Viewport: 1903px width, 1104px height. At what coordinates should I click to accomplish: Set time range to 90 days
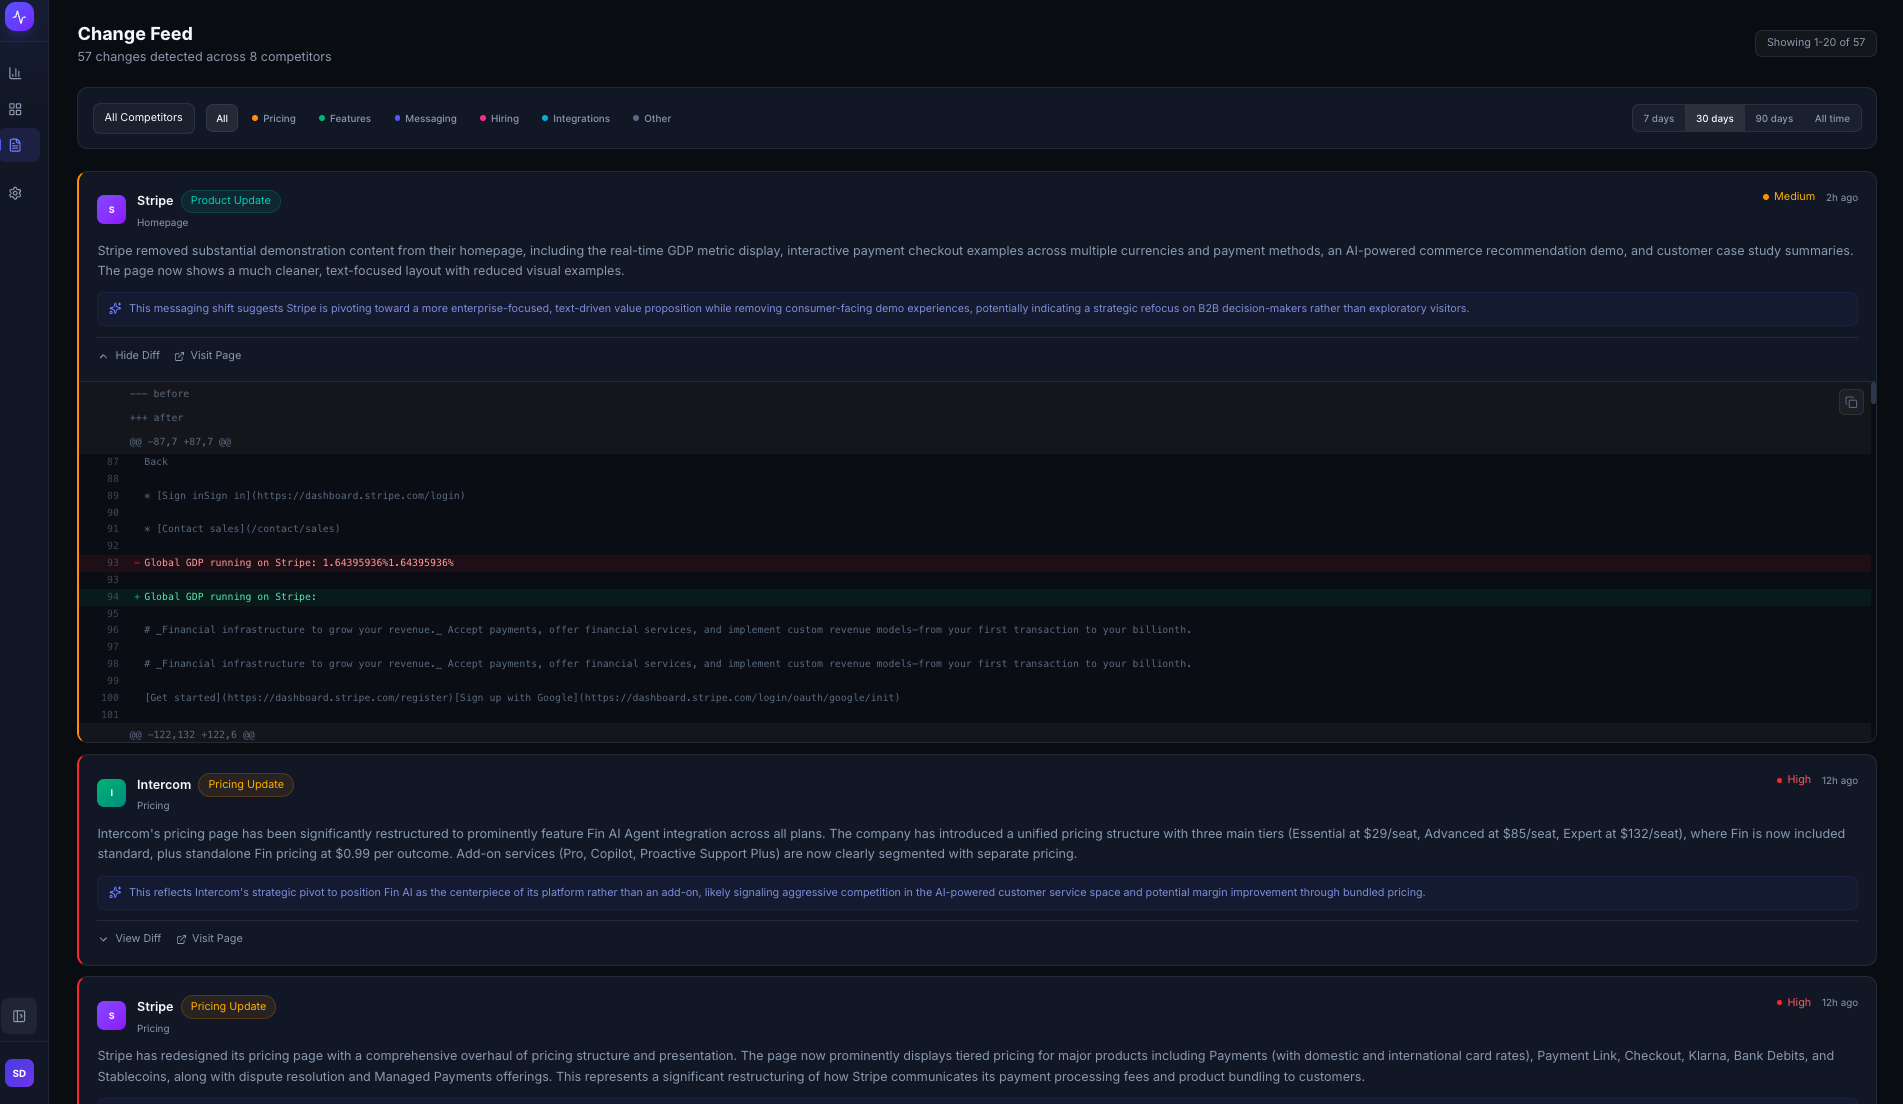(1774, 118)
